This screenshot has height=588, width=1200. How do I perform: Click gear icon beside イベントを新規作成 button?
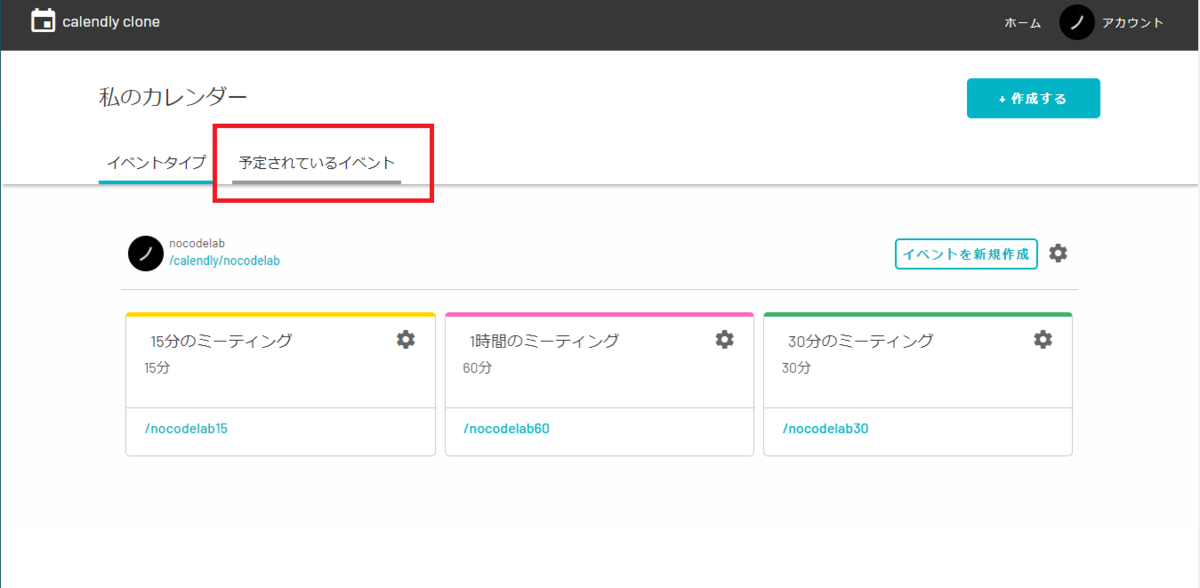pos(1058,254)
